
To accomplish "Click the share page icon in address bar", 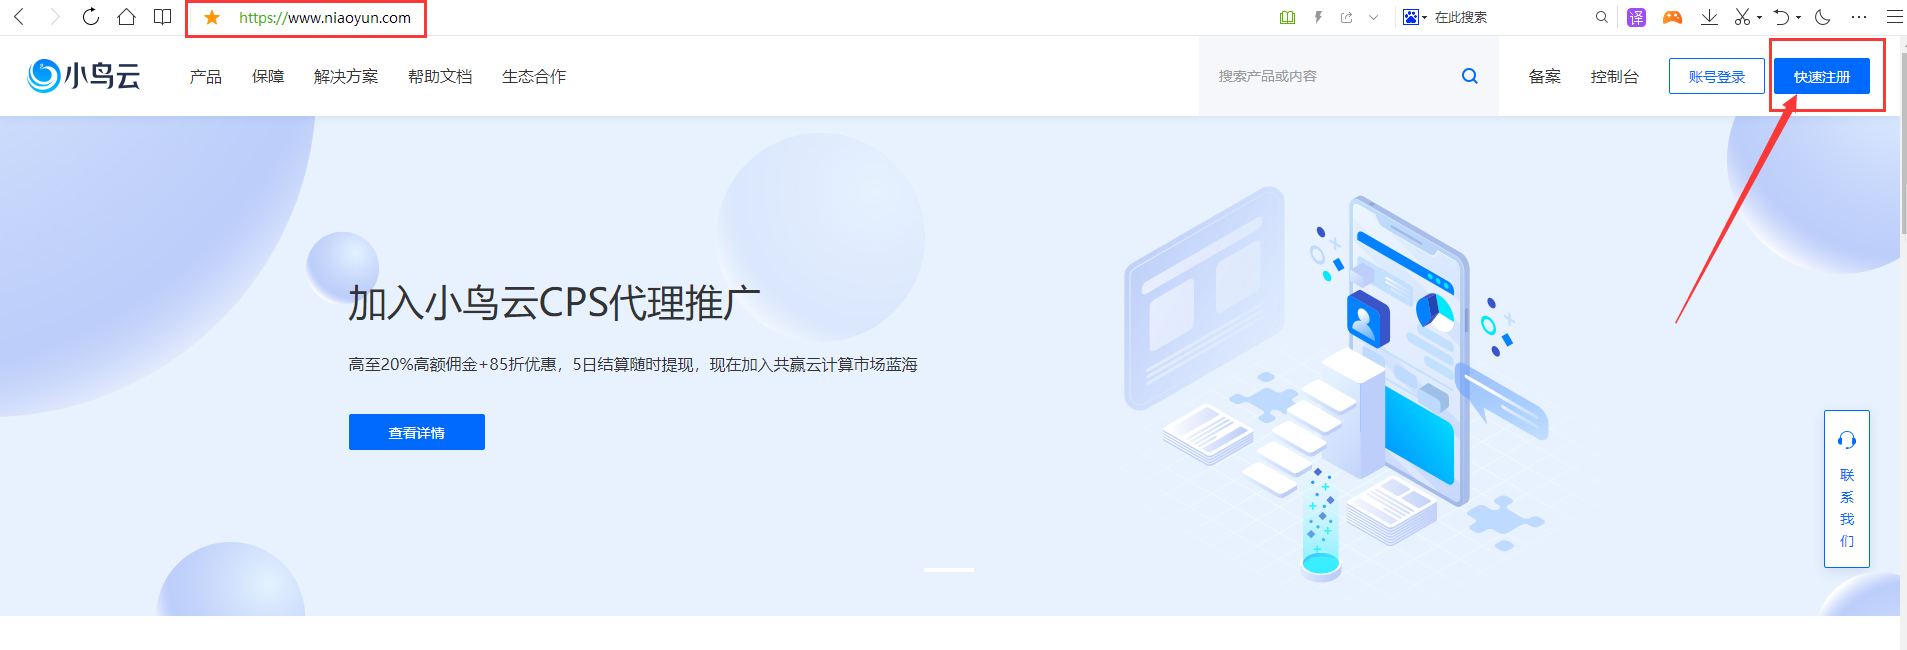I will tap(1347, 17).
